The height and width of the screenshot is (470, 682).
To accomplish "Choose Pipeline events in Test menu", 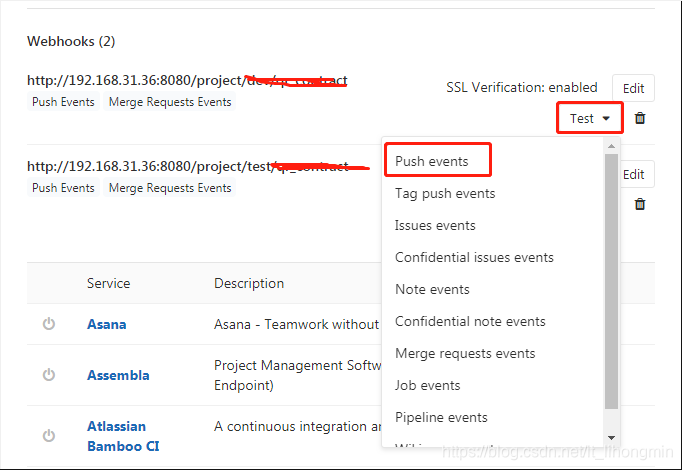I will click(441, 417).
